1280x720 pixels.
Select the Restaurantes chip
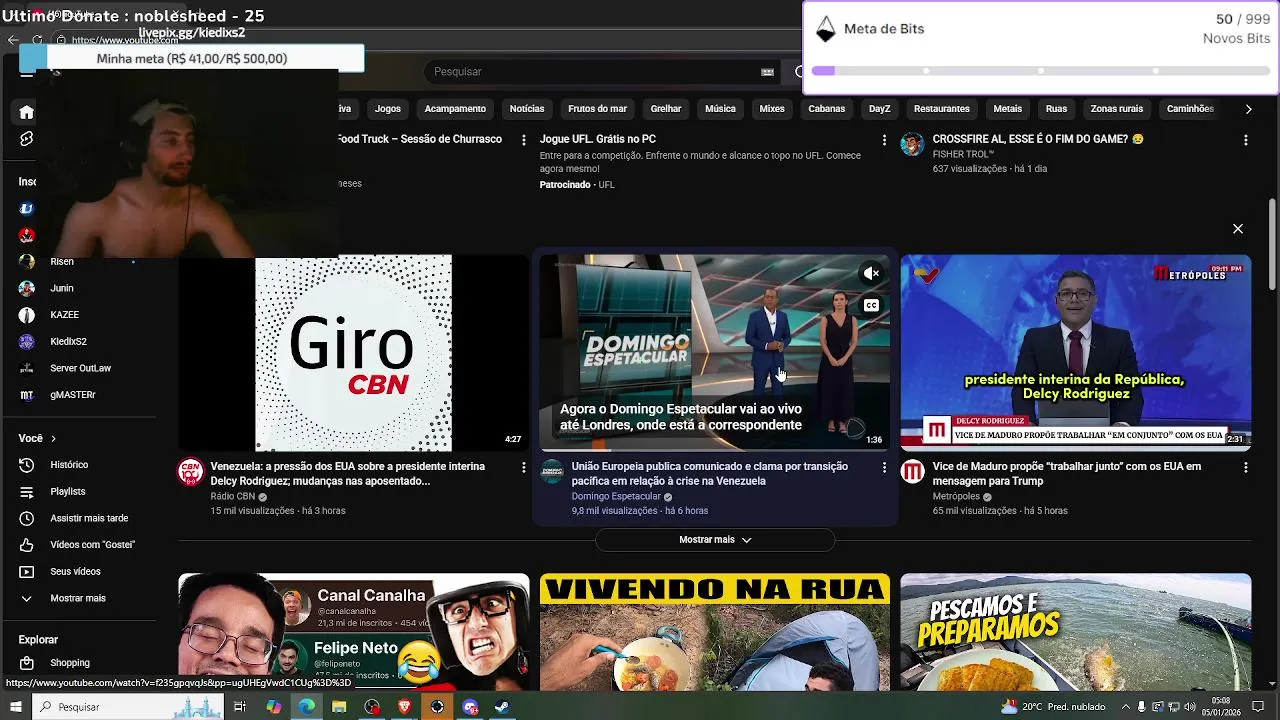tap(941, 109)
